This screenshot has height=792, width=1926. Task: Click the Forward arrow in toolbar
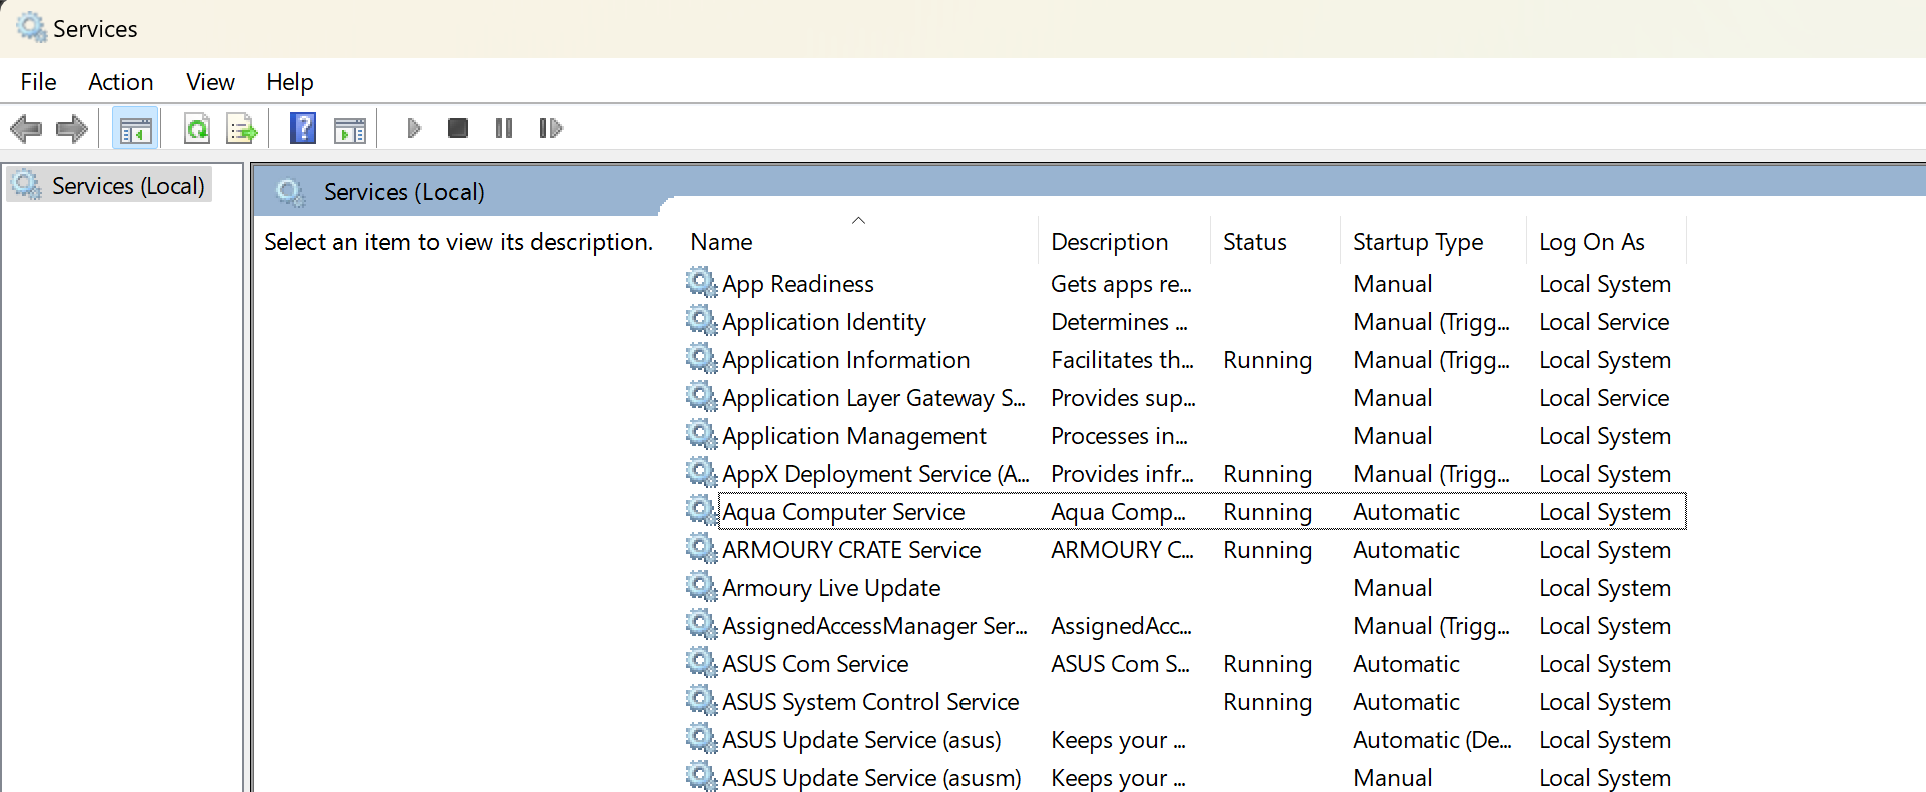pyautogui.click(x=72, y=128)
